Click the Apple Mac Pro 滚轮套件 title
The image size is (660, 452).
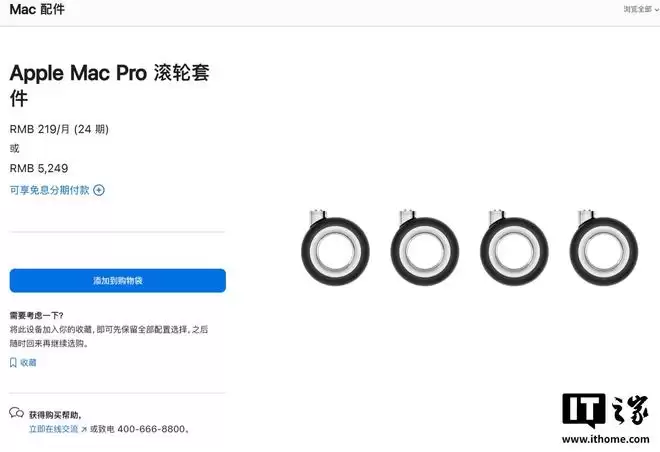pyautogui.click(x=109, y=85)
